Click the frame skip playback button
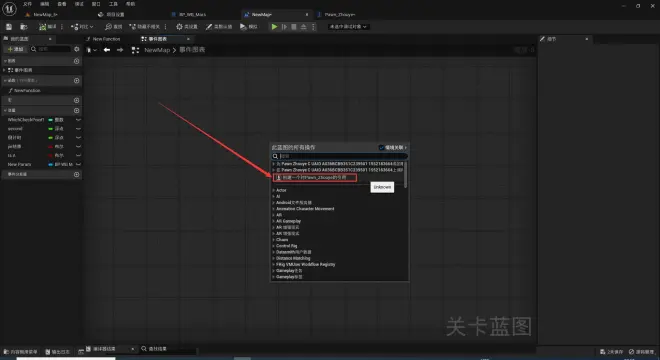 [x=284, y=27]
